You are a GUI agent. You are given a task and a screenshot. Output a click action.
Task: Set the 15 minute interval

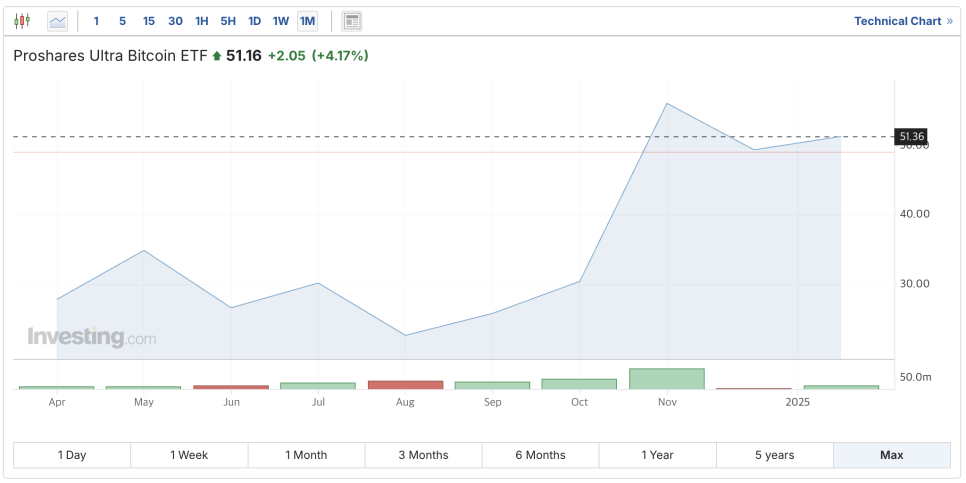tap(148, 21)
